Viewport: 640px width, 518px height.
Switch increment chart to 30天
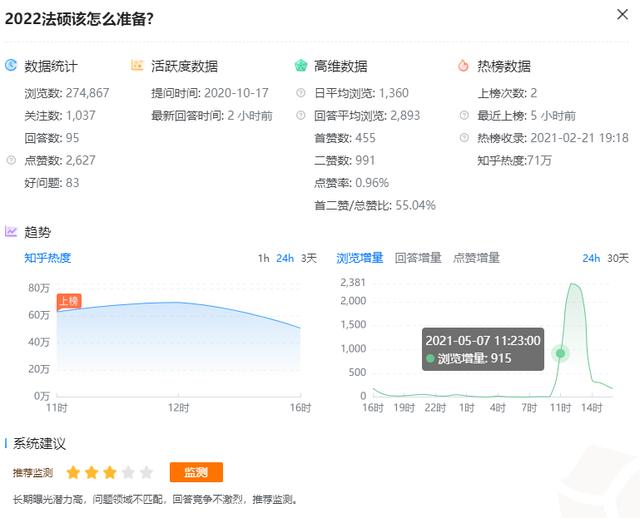click(618, 258)
